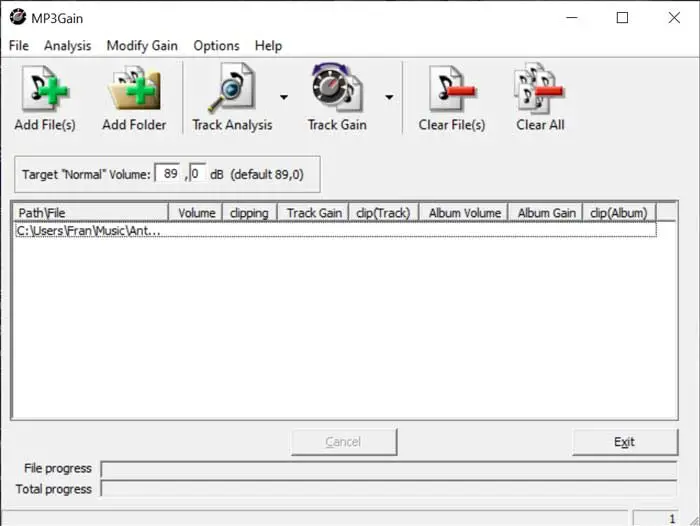
Task: Click the MP3Gain app icon in the title bar
Action: pos(18,17)
